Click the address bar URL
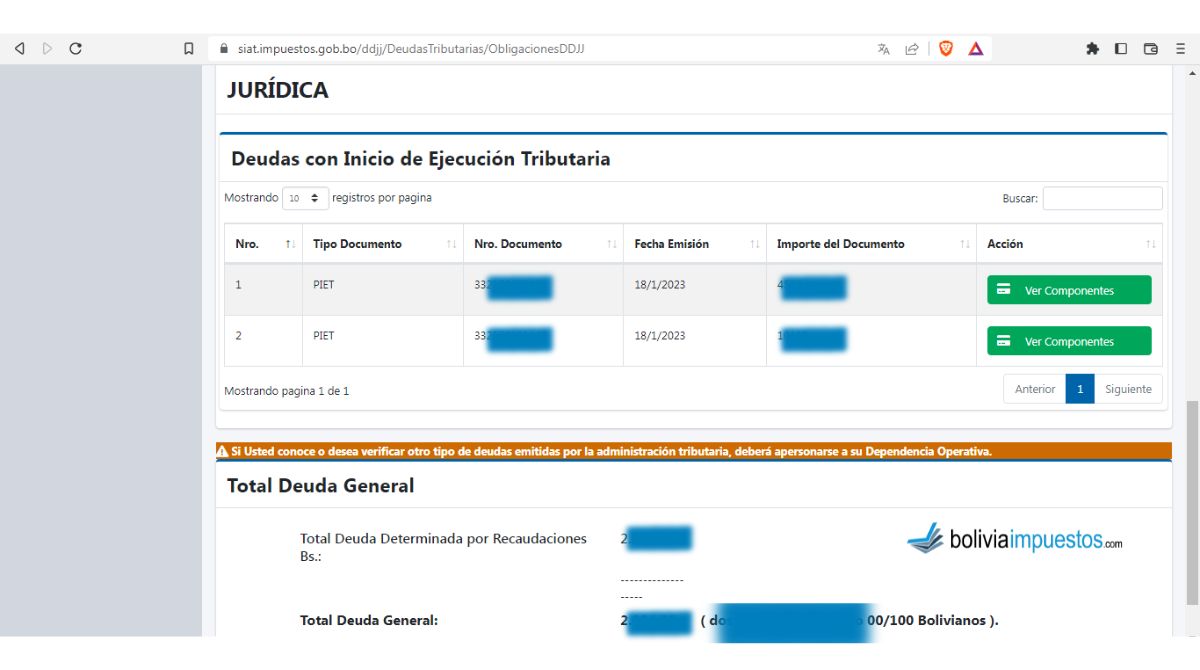The image size is (1200, 670). click(x=411, y=48)
